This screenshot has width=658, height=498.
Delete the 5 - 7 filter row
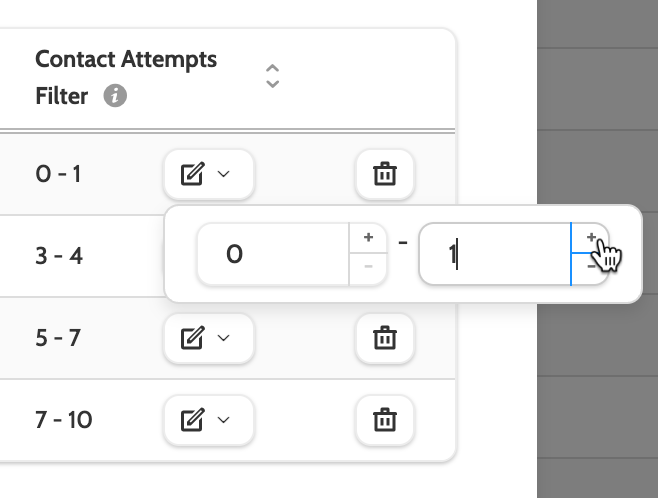(384, 338)
